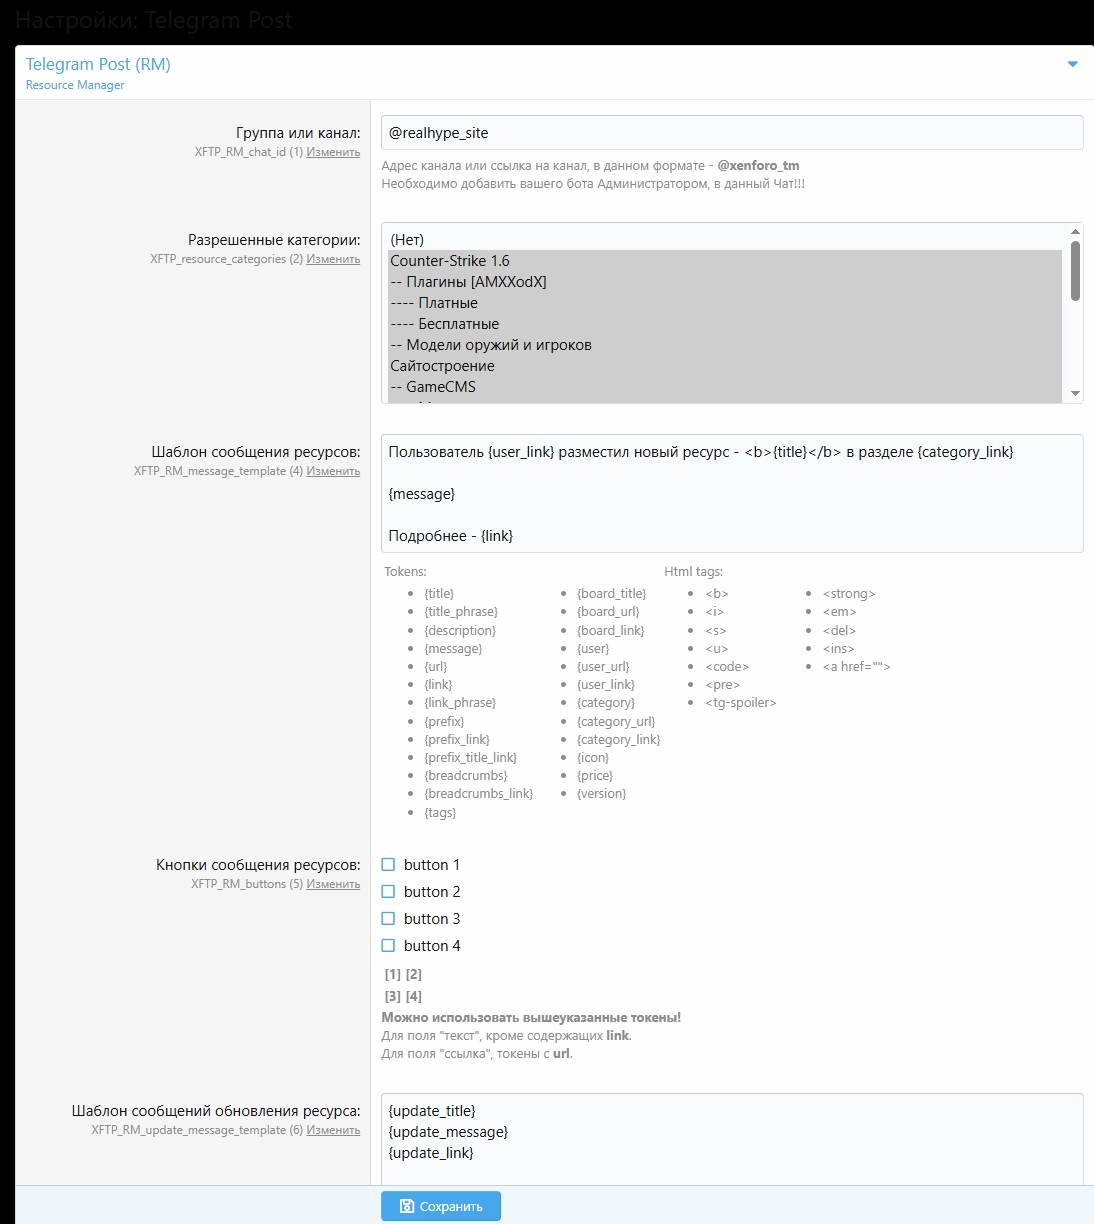This screenshot has height=1224, width=1094.
Task: Click inside the resource message template textarea
Action: click(731, 493)
